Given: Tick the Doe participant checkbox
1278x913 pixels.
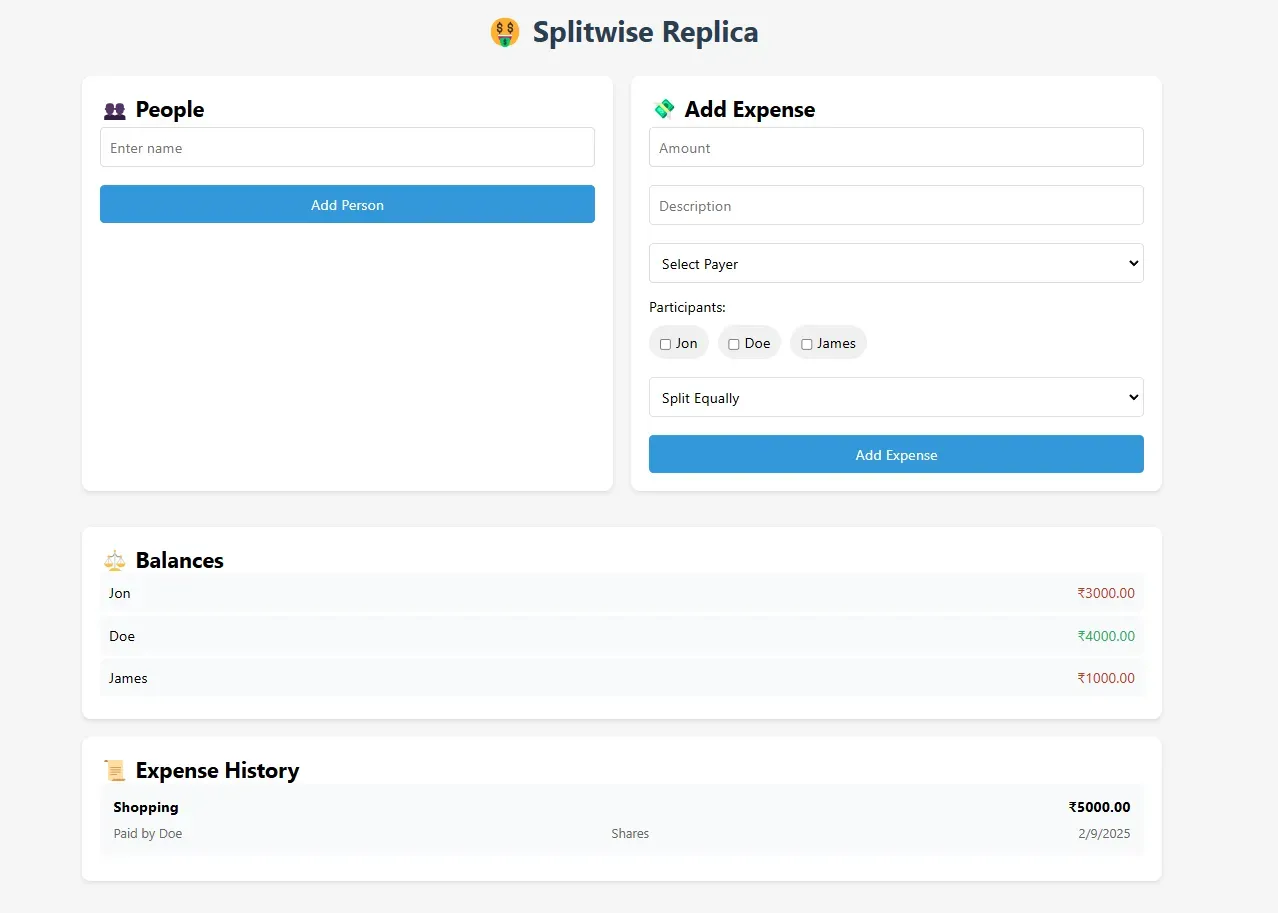Looking at the screenshot, I should point(734,344).
